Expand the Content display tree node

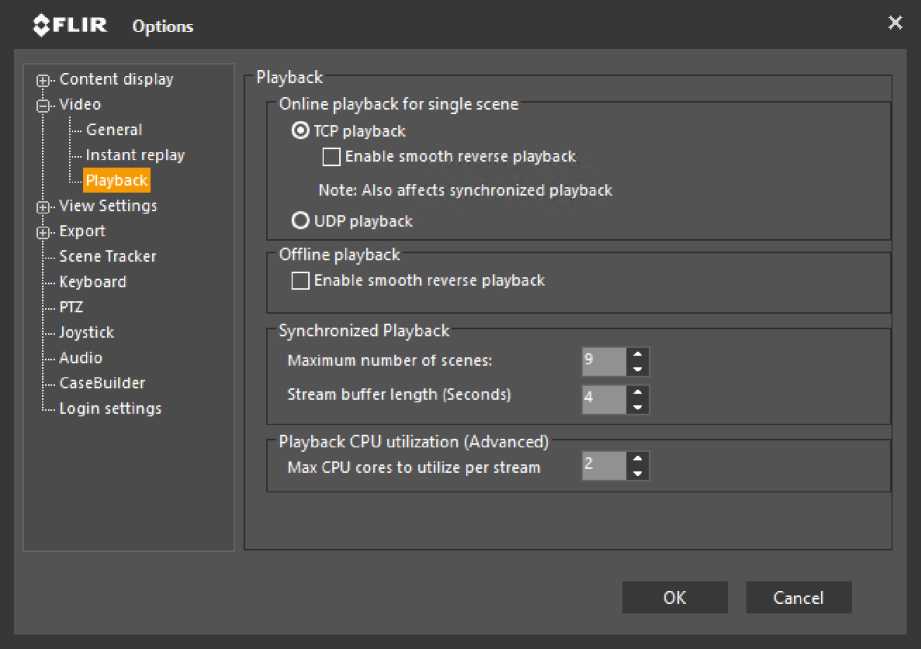coord(43,80)
